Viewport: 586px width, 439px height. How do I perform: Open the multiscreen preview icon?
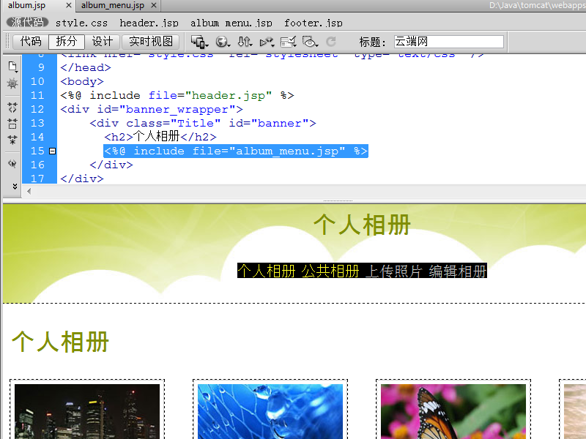[199, 41]
